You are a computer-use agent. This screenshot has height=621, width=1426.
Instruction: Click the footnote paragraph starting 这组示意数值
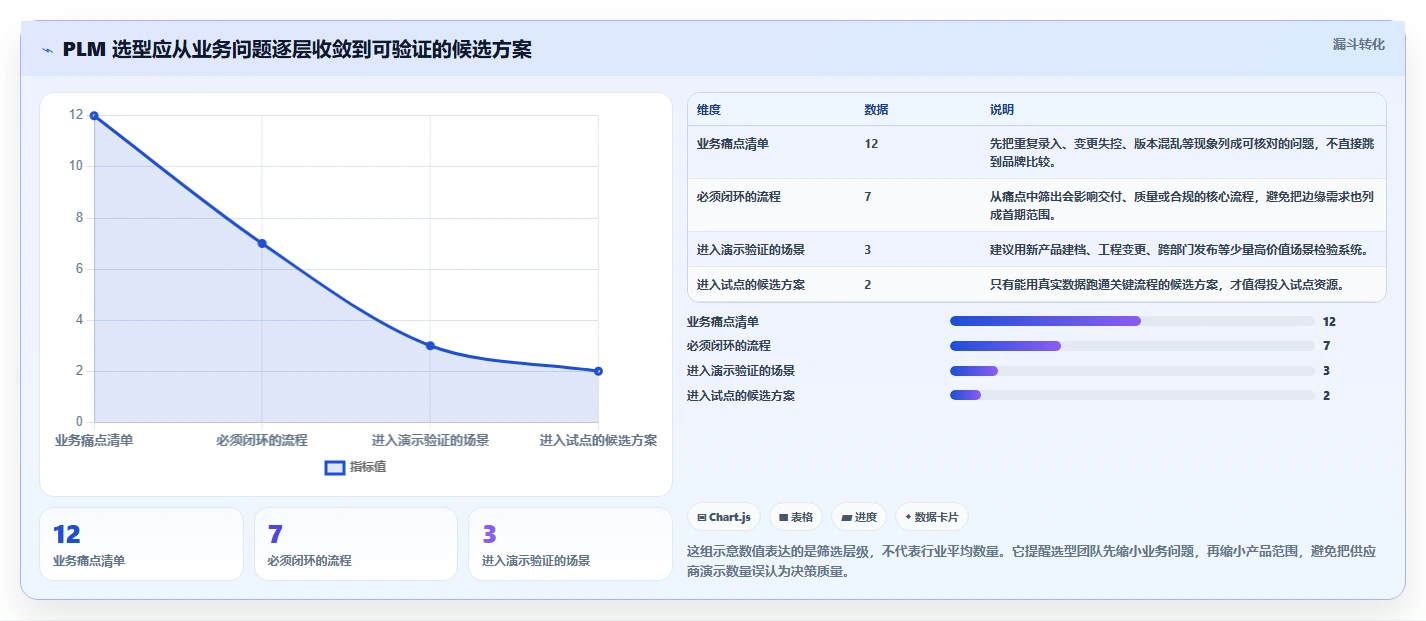(1033, 561)
